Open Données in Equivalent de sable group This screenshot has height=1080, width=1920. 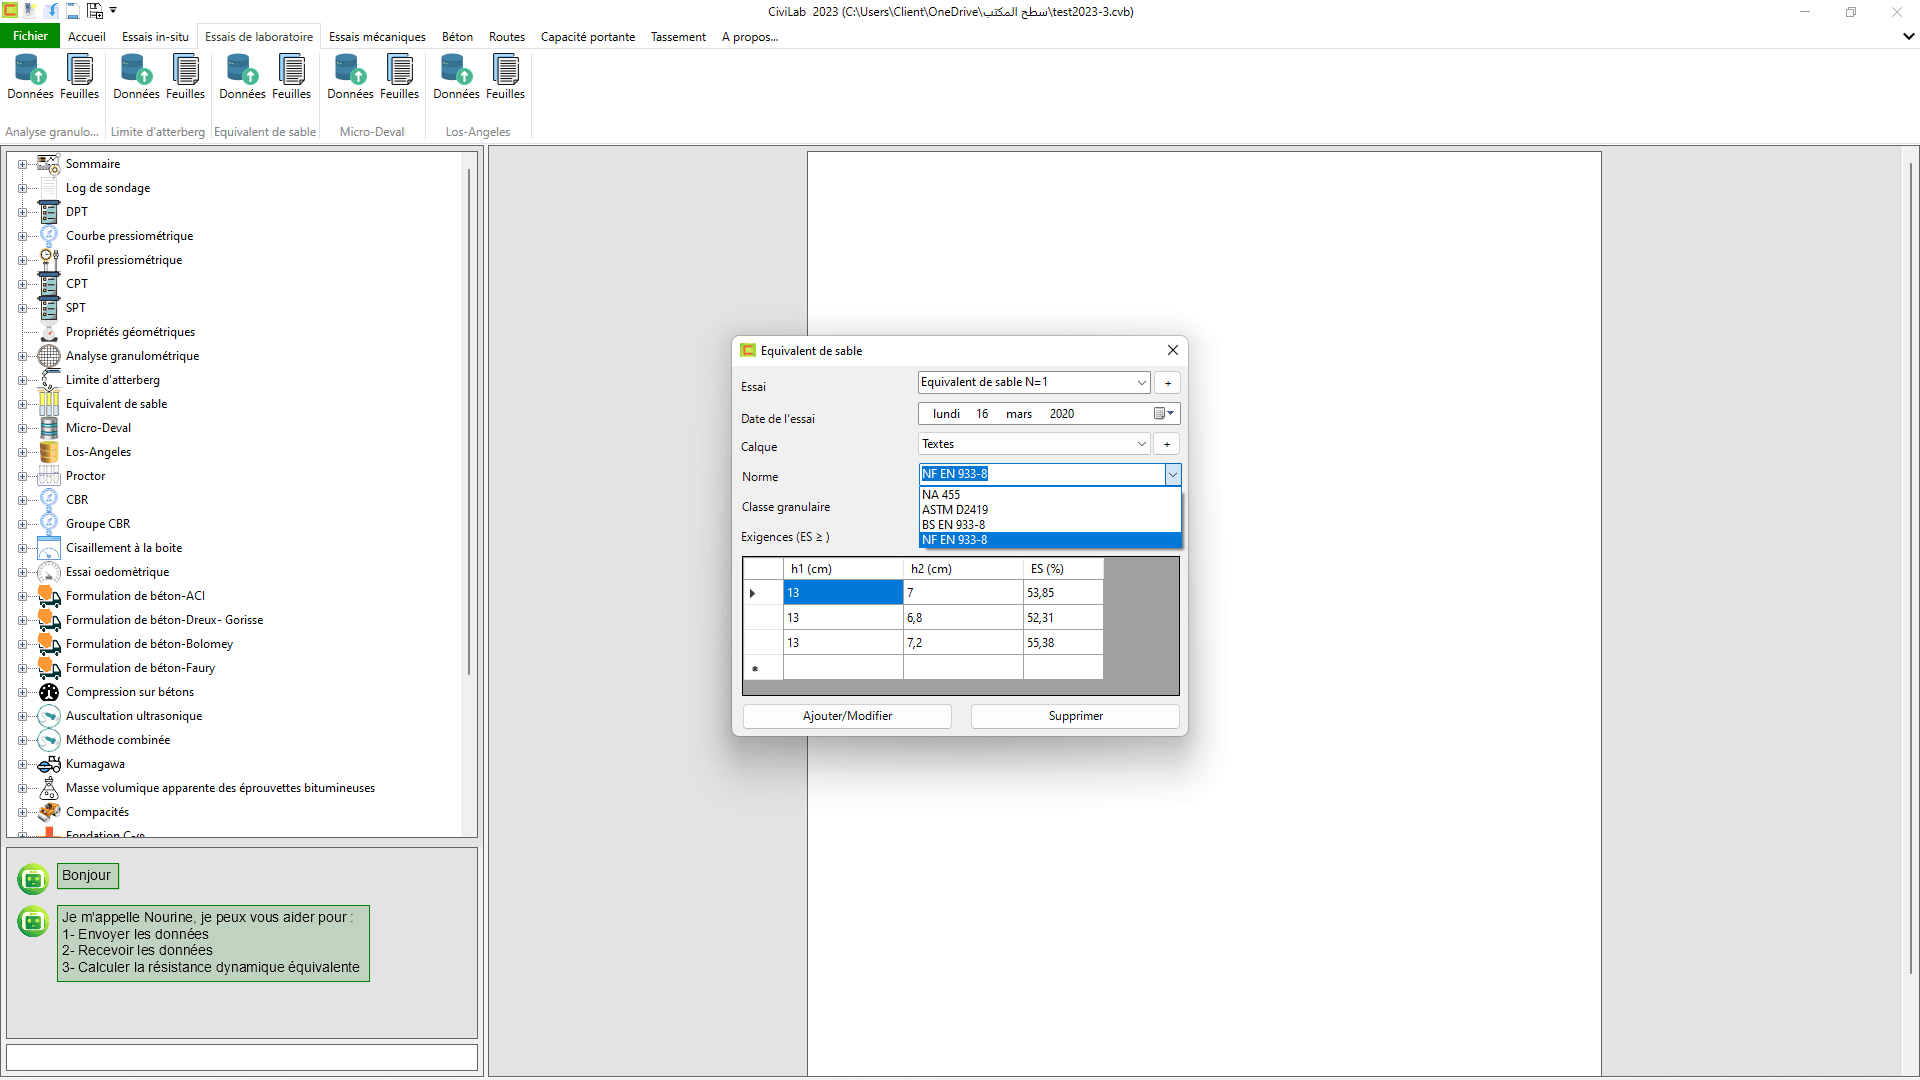click(x=242, y=77)
